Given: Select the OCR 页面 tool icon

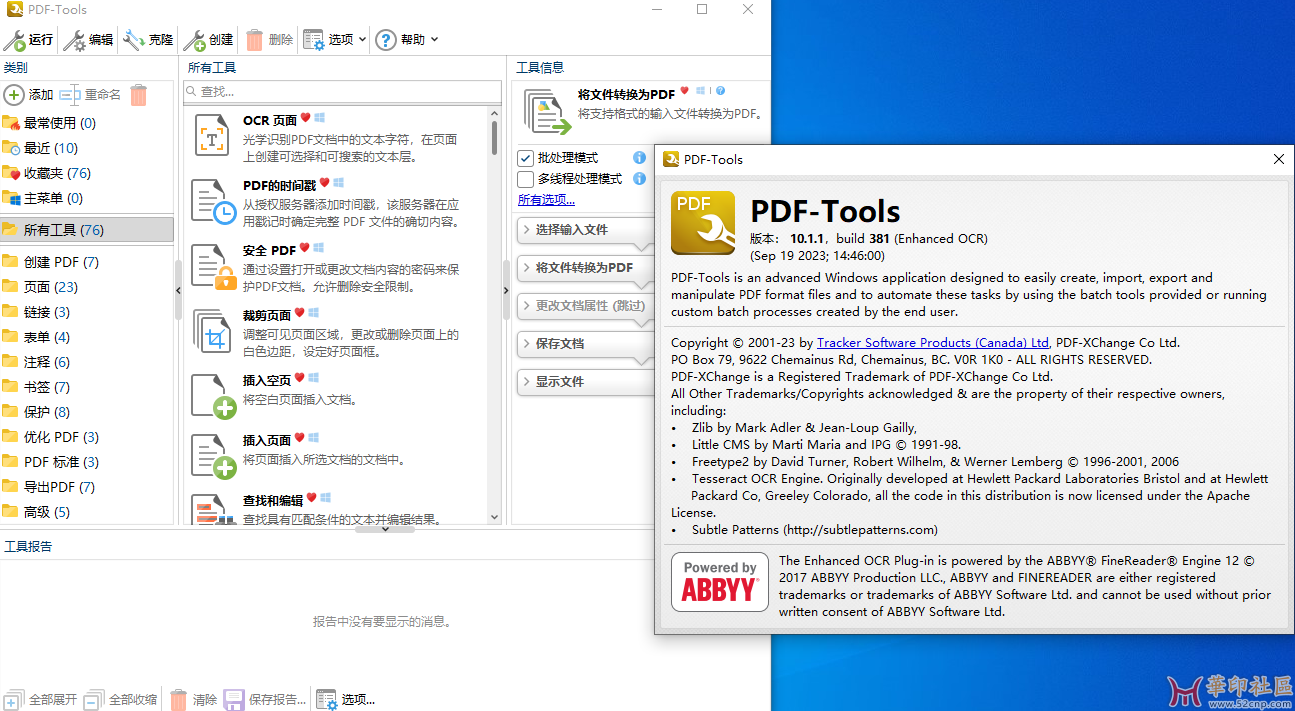Looking at the screenshot, I should tap(212, 136).
